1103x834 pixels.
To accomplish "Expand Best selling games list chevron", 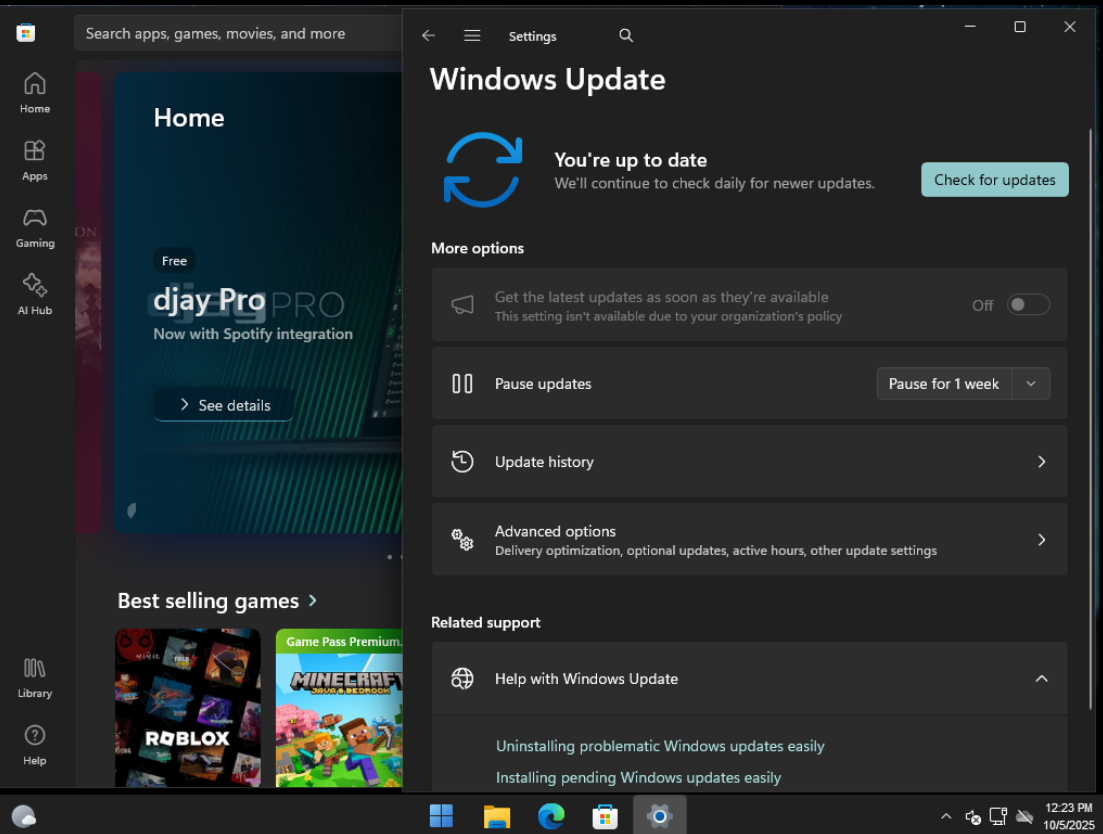I will [x=313, y=601].
